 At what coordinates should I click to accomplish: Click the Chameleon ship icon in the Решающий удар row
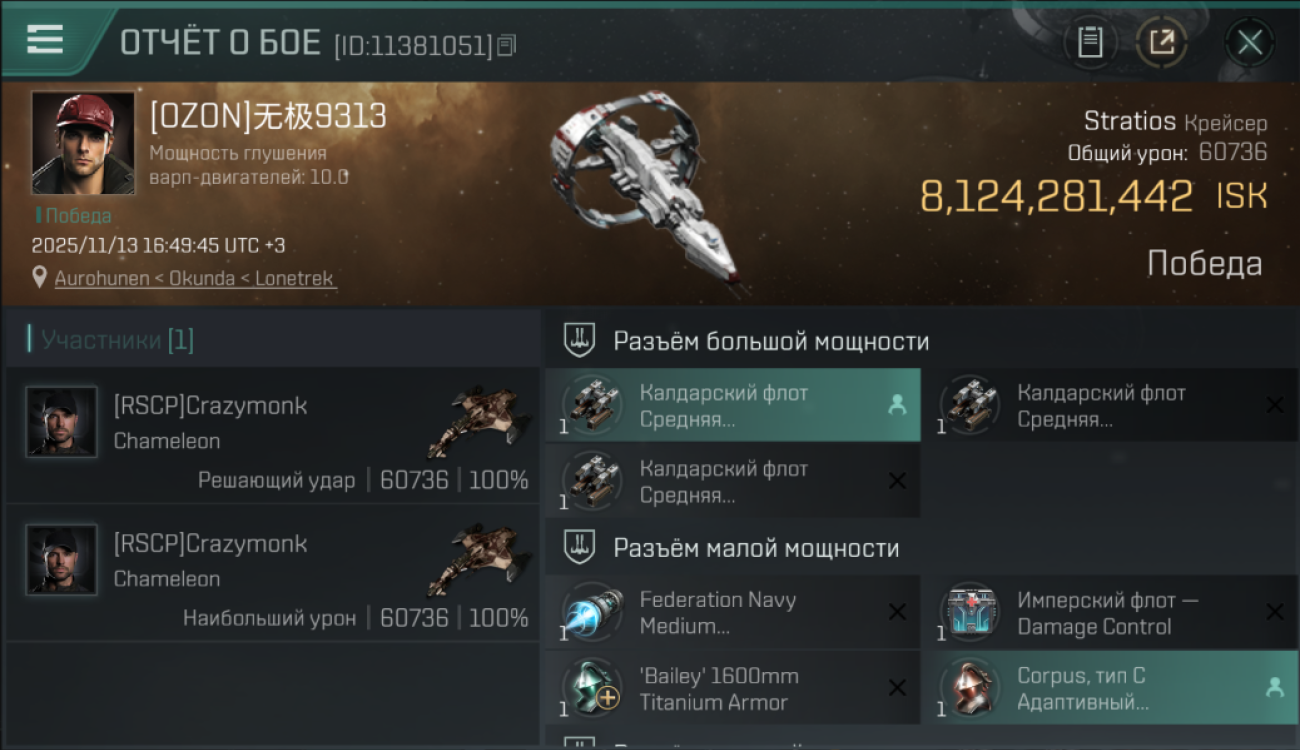[x=479, y=421]
